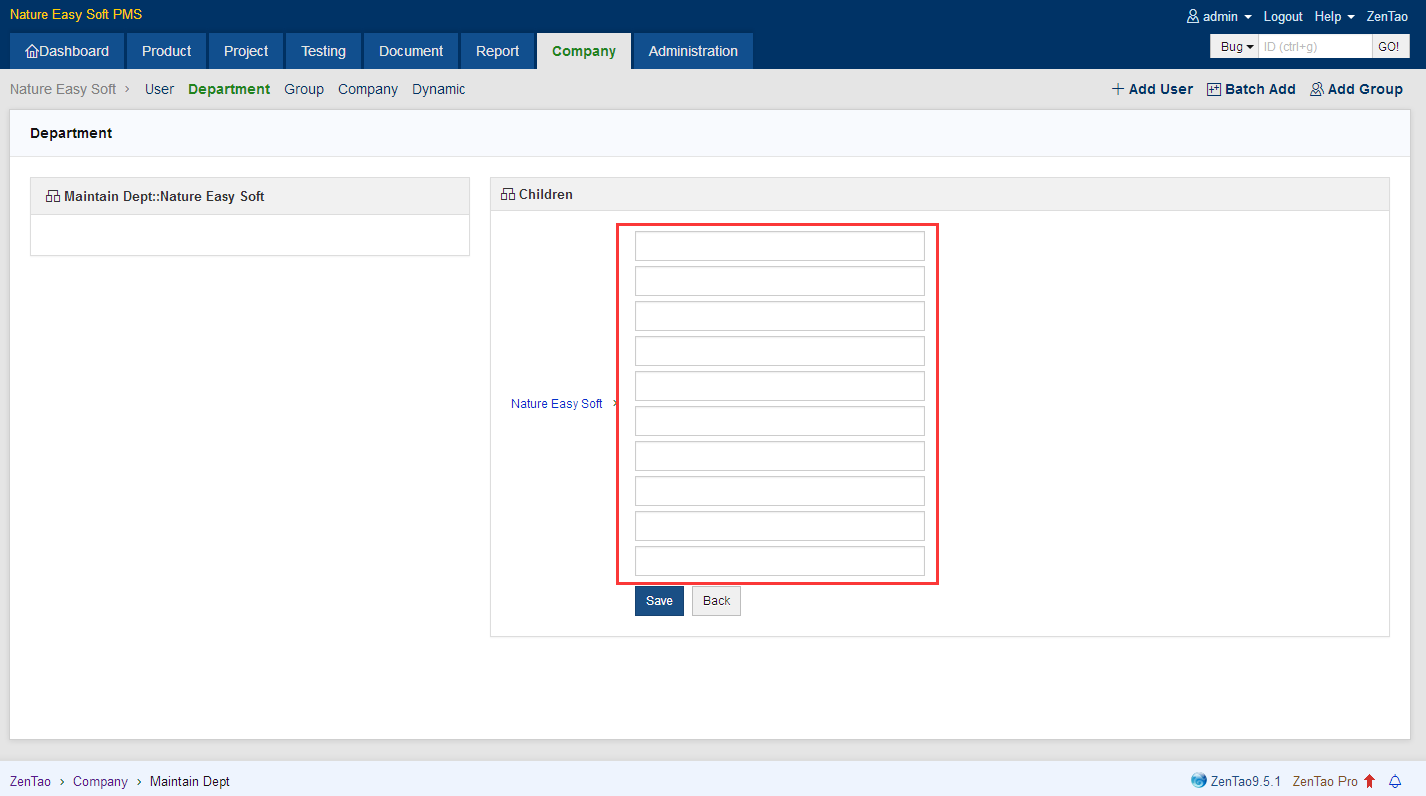The height and width of the screenshot is (796, 1426).
Task: Open the Testing tab
Action: coord(323,51)
